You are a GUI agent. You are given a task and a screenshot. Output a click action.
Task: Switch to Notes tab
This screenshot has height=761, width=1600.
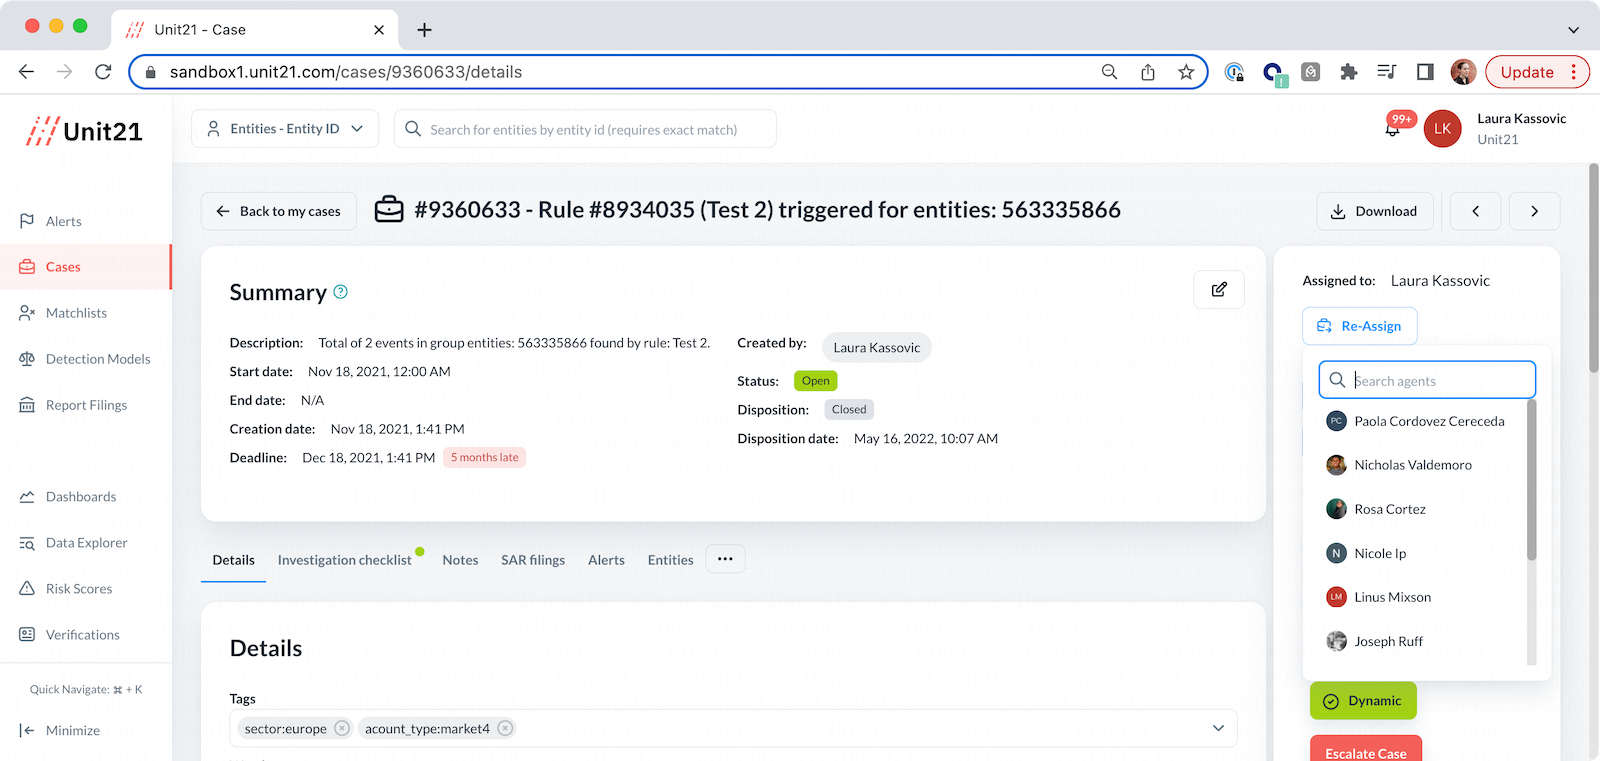460,560
